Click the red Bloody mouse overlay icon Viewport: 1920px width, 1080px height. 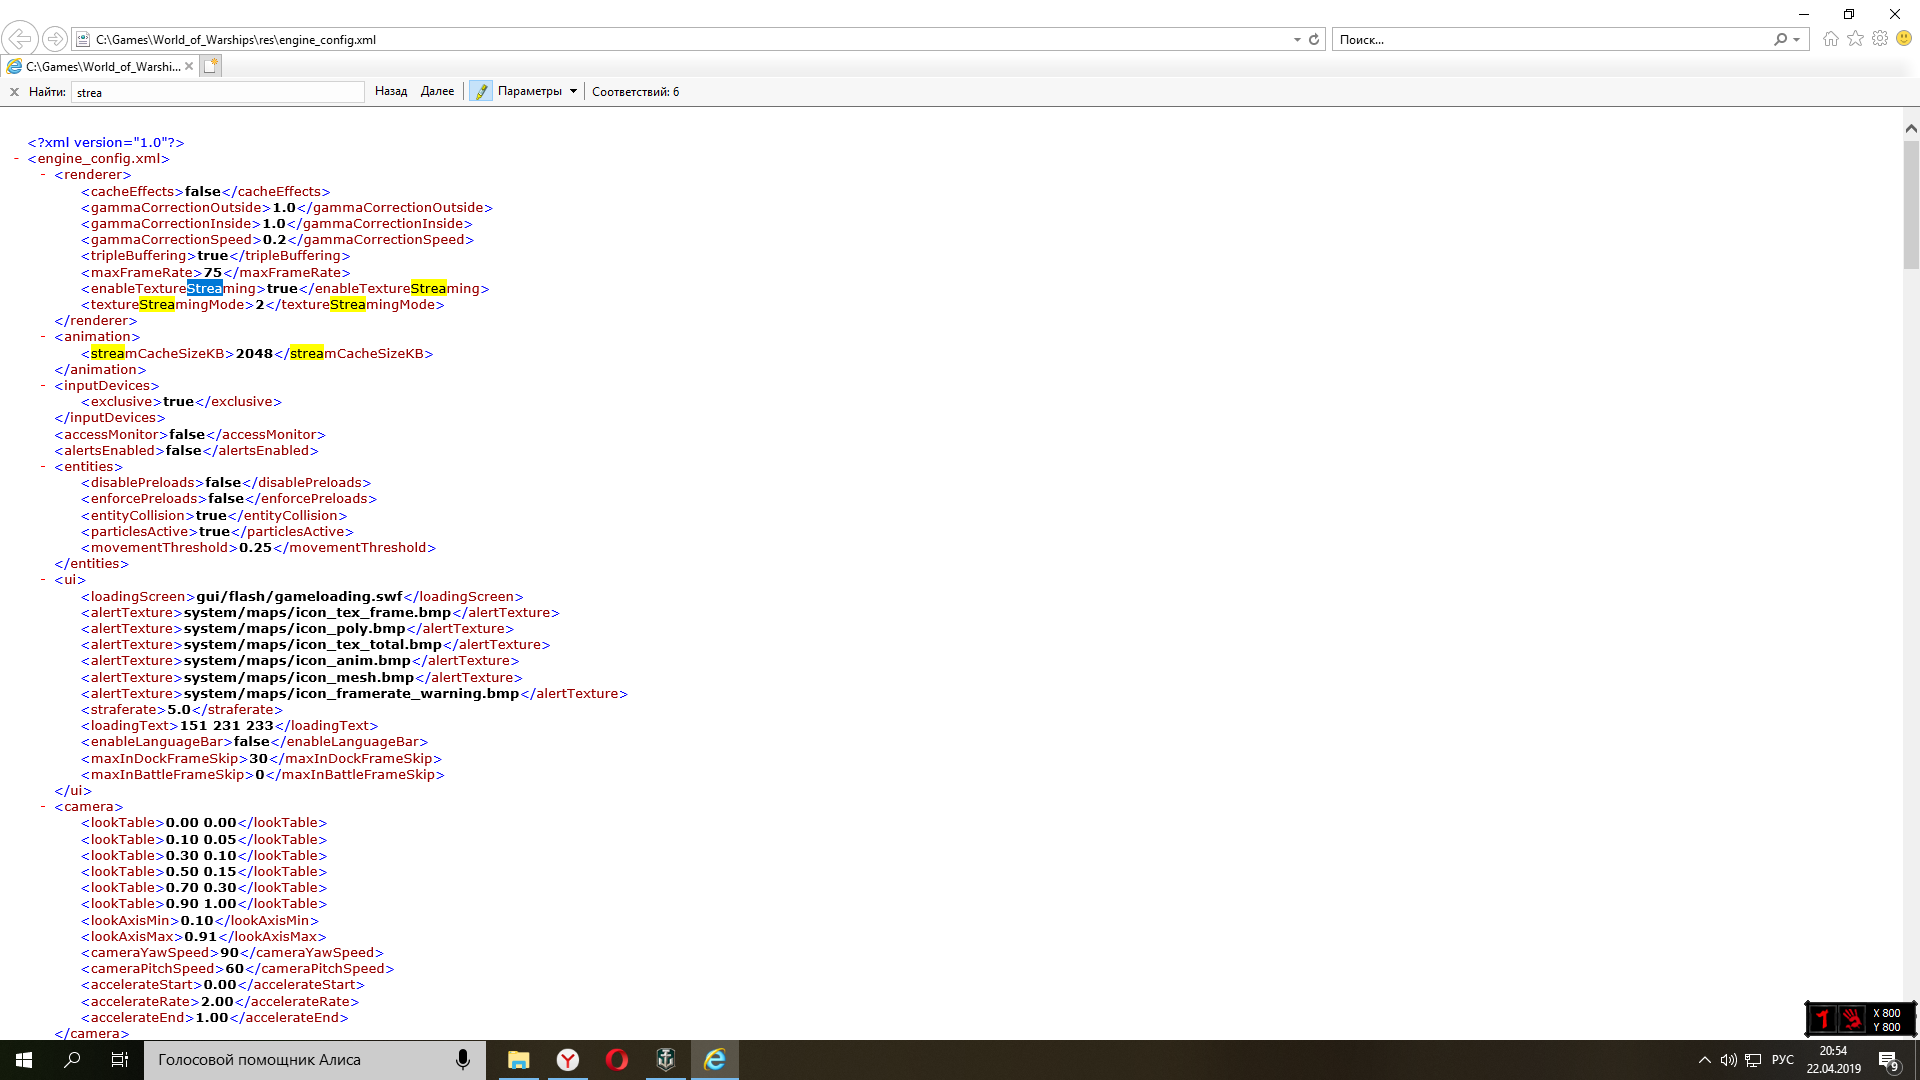[1823, 1019]
